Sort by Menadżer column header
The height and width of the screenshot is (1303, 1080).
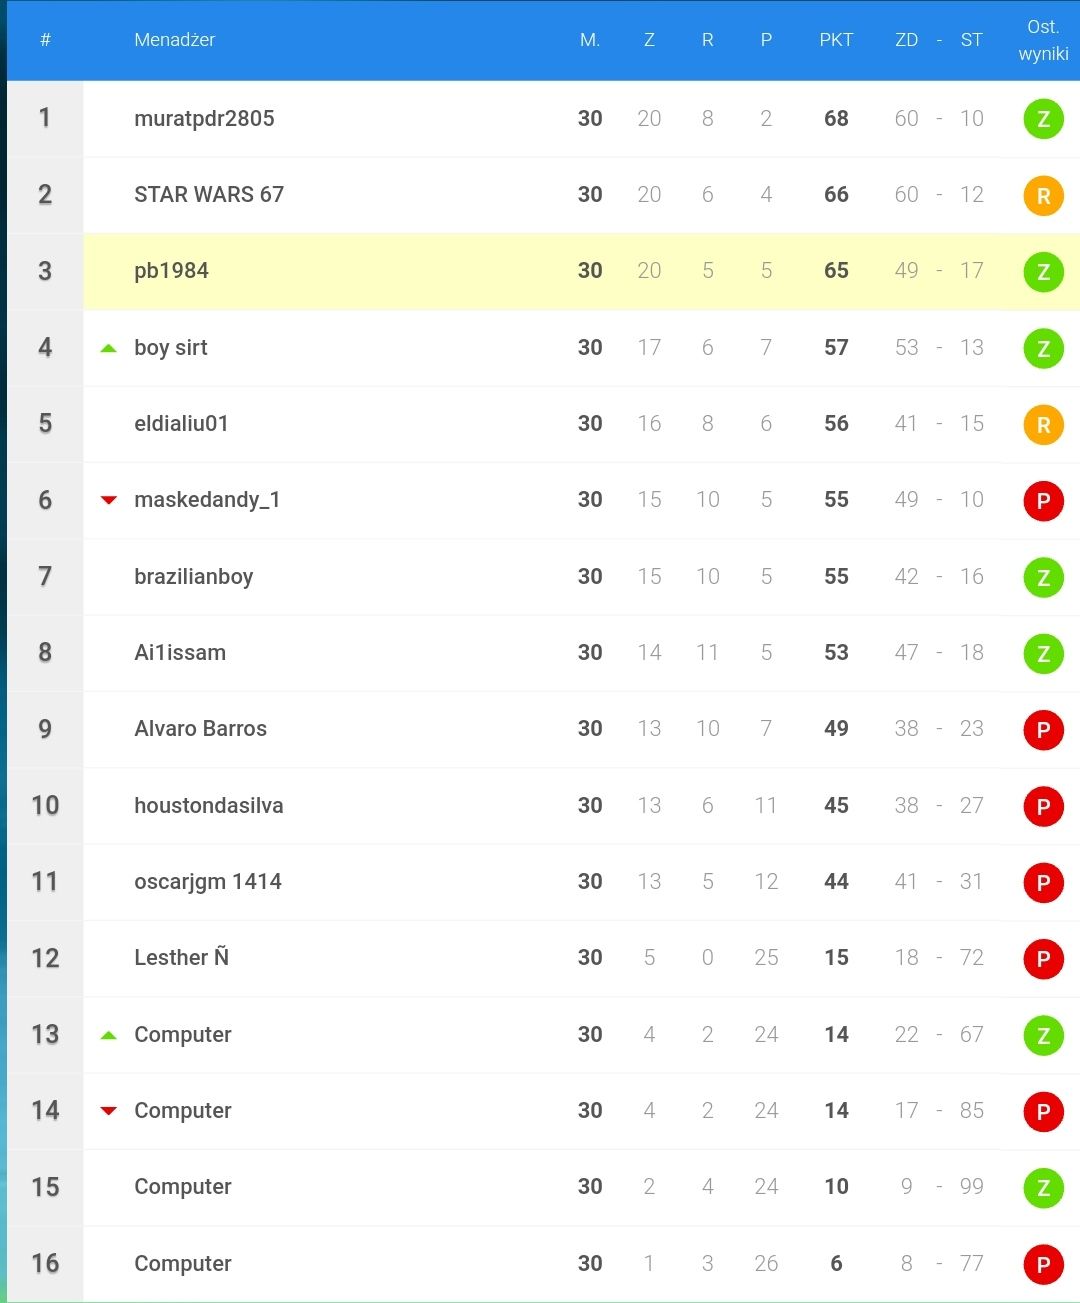175,40
